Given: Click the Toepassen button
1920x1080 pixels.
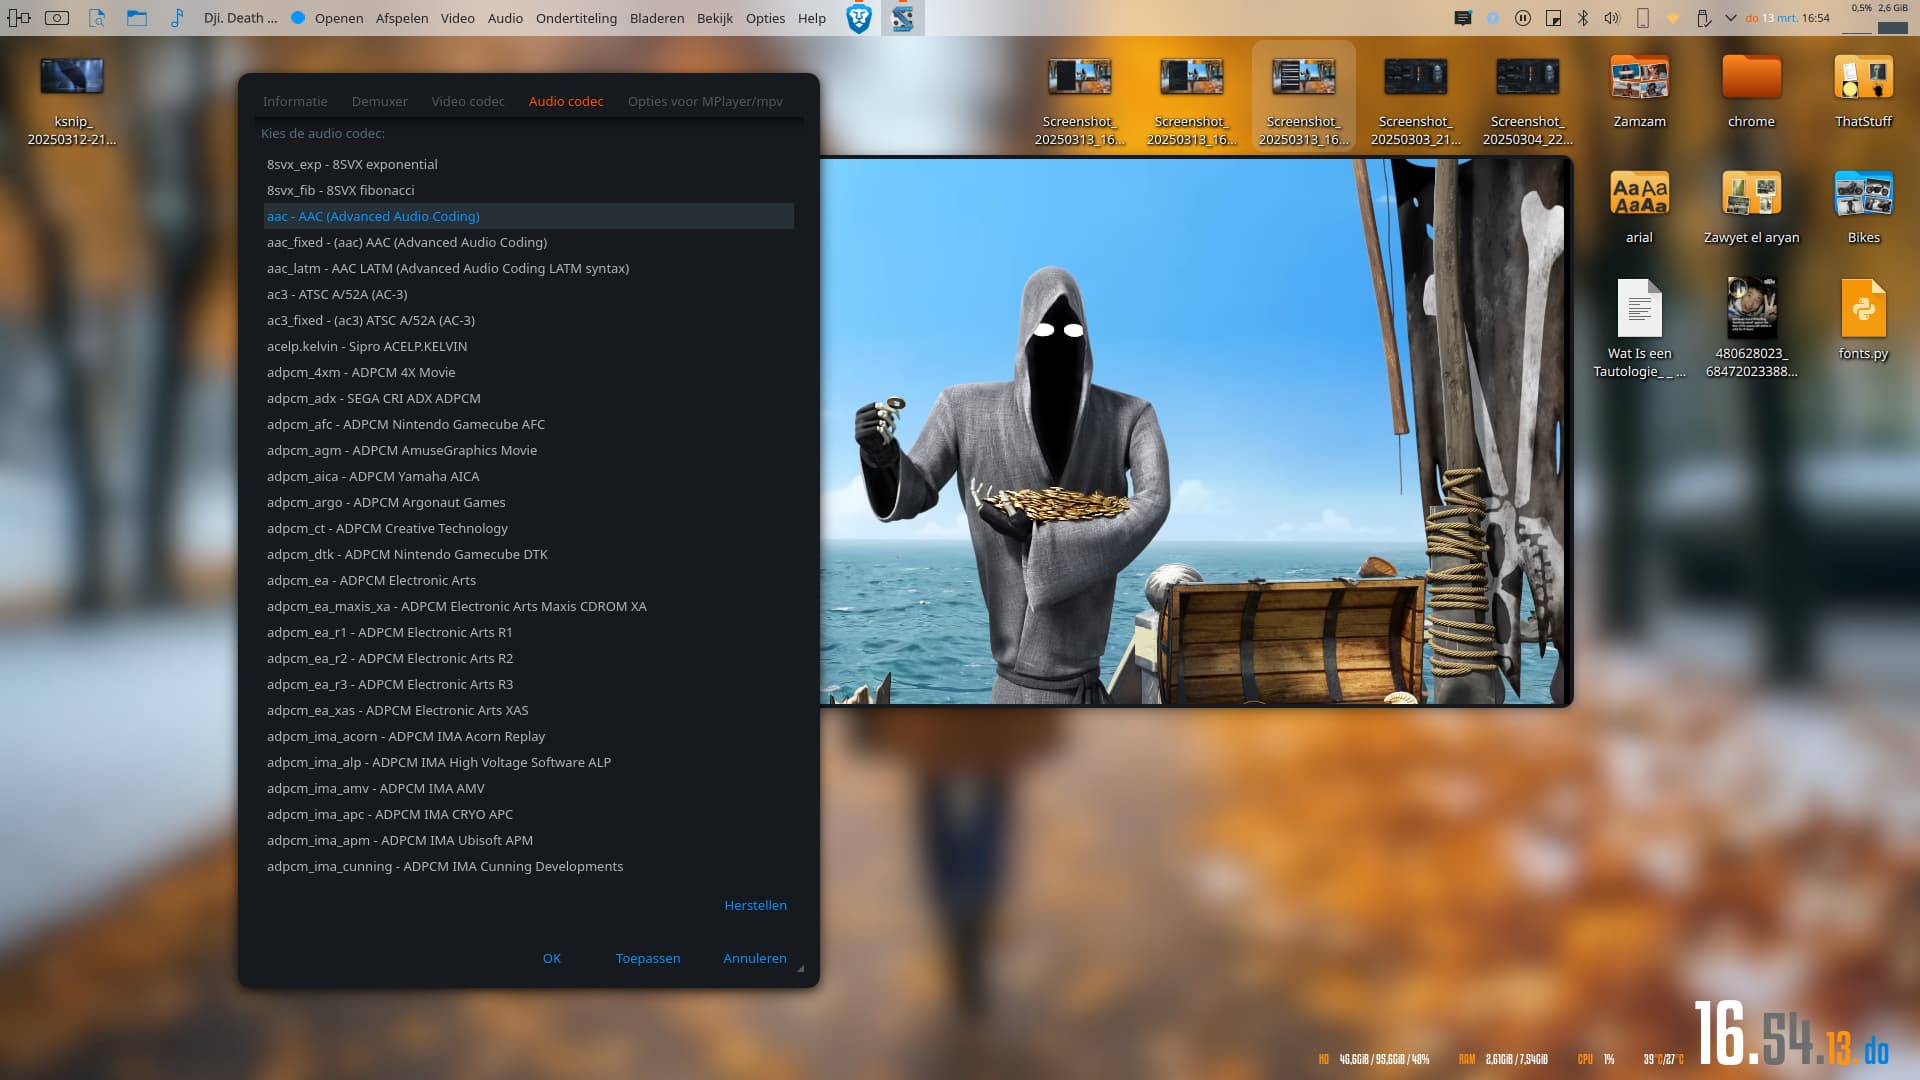Looking at the screenshot, I should coord(648,958).
